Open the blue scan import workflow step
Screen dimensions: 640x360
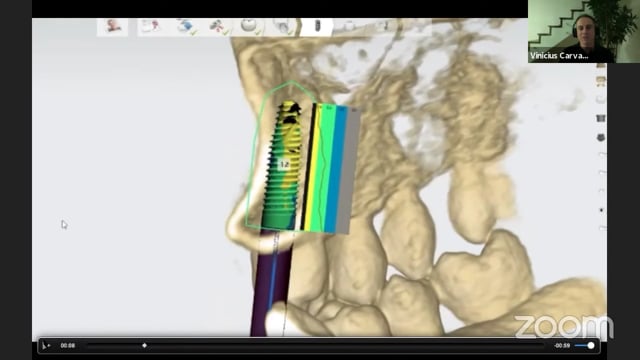tap(186, 27)
